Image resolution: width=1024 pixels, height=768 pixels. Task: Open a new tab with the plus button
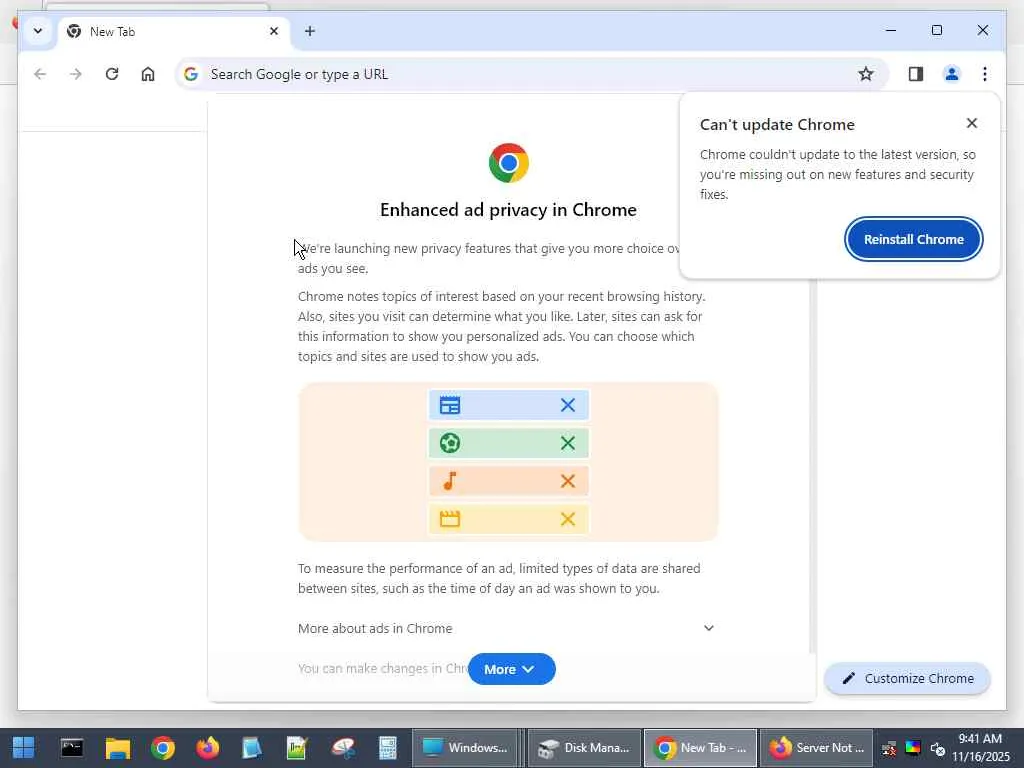point(310,31)
